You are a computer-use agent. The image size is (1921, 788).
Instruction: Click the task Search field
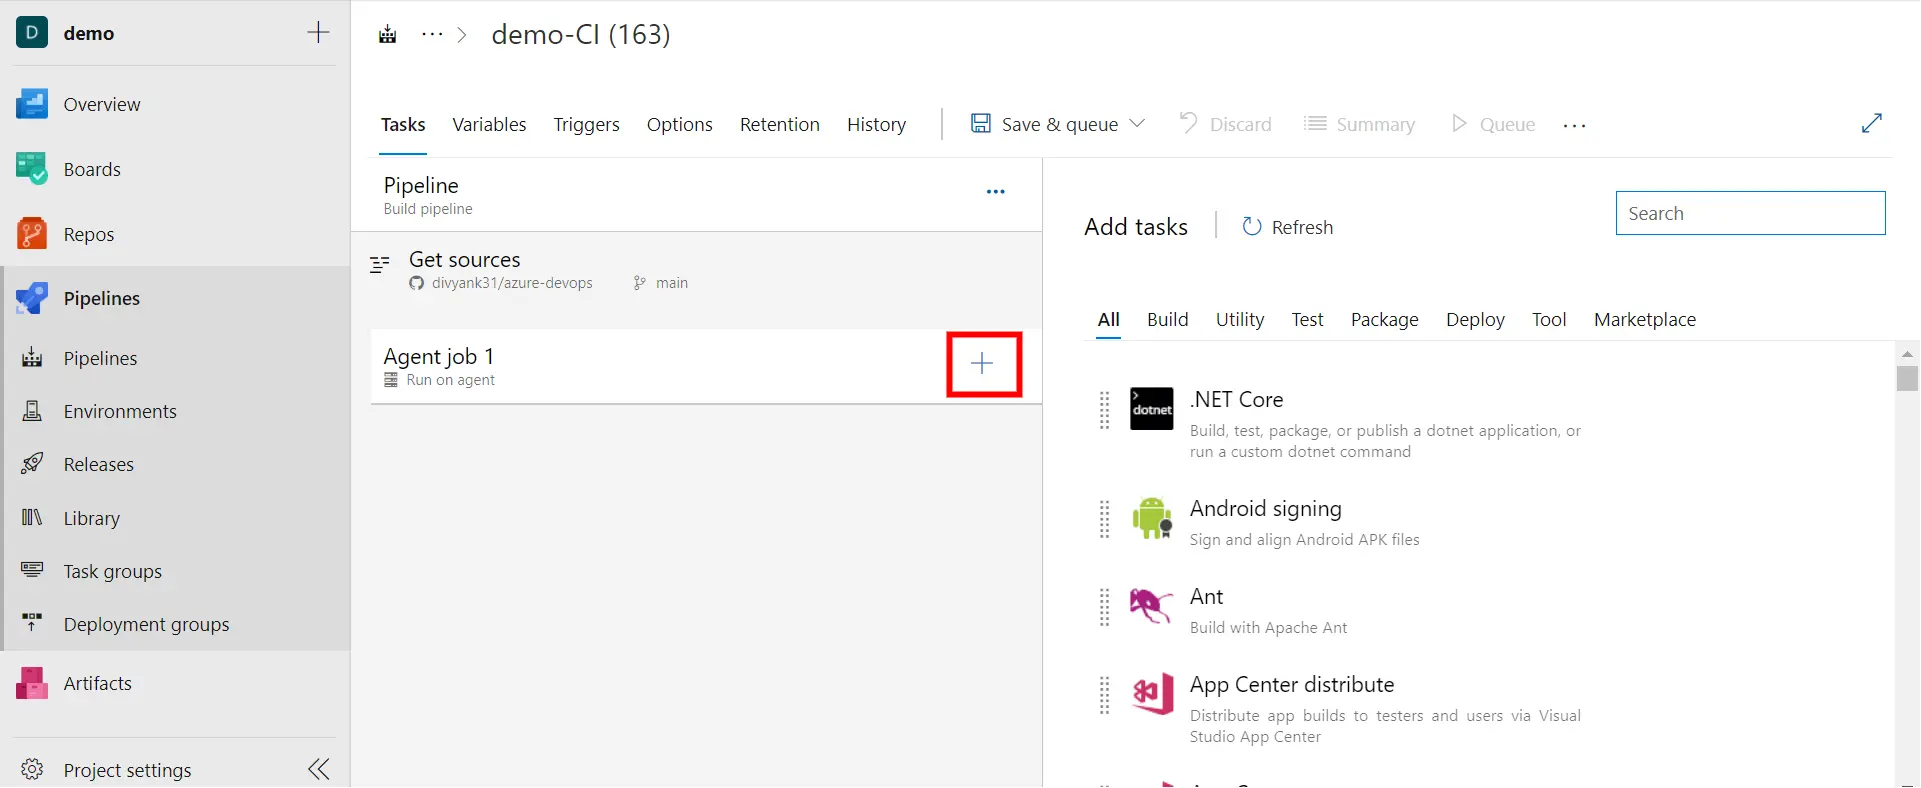[x=1751, y=213]
